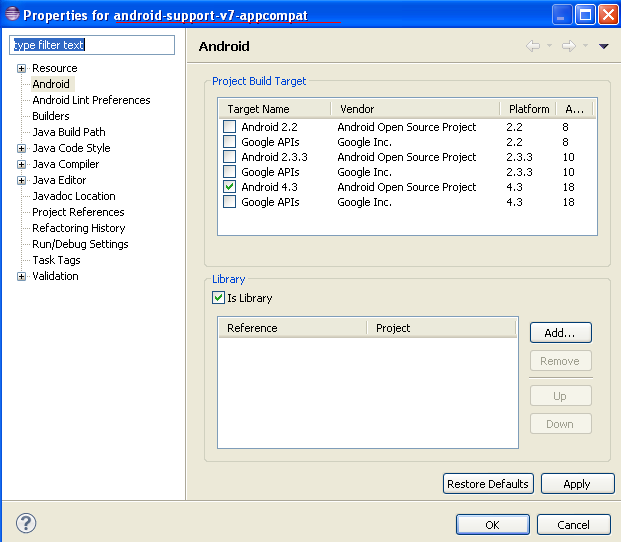Screen dimensions: 621x542
Task: Uncheck the Android 4.3 build target
Action: [x=229, y=186]
